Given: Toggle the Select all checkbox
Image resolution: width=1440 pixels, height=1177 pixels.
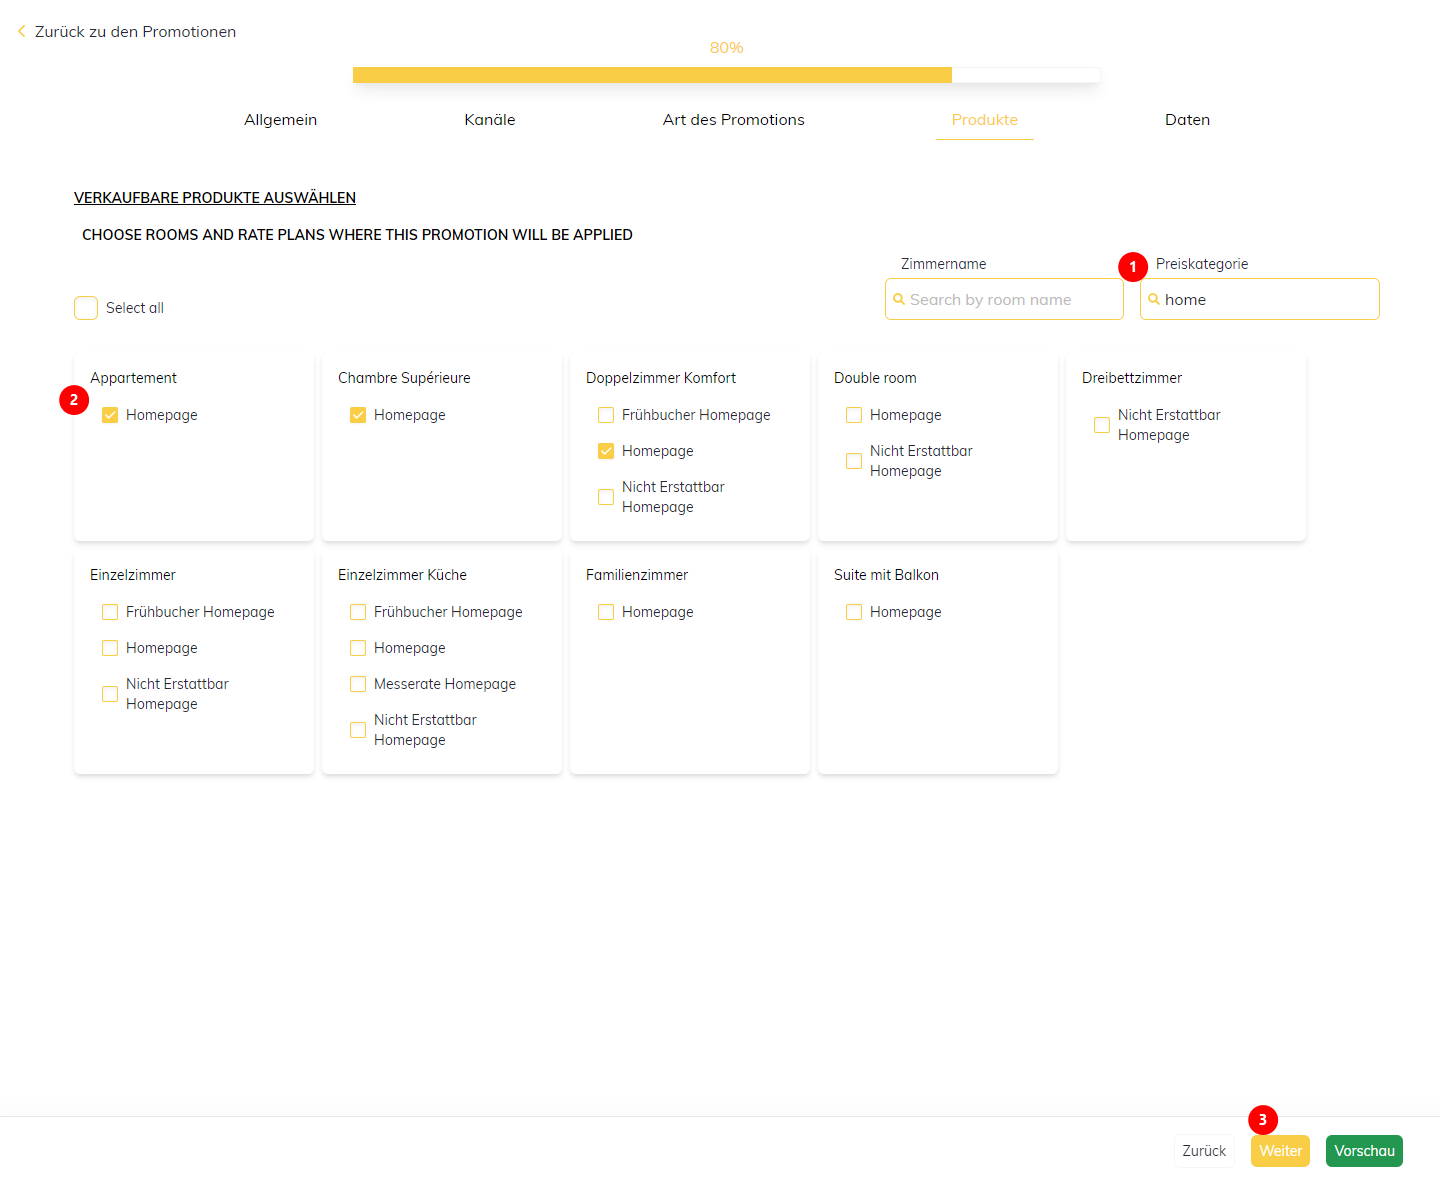Looking at the screenshot, I should 86,308.
